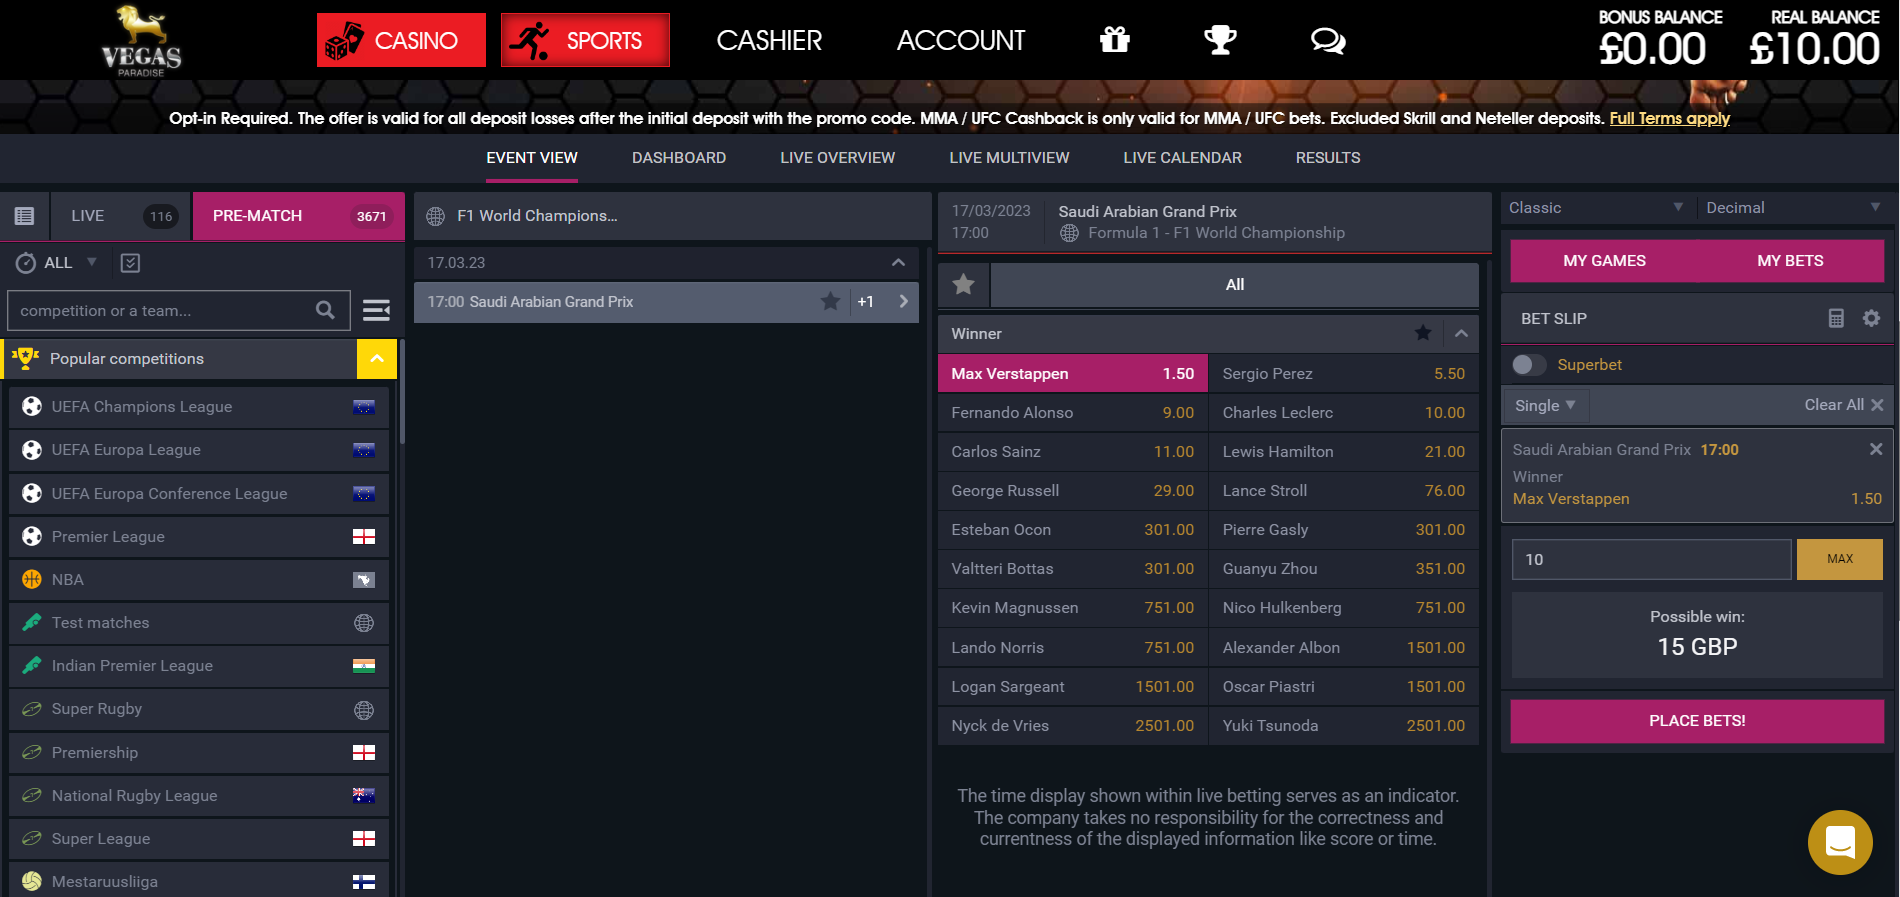This screenshot has width=1900, height=897.
Task: Show +1 more markets for Saudi Grand Prix
Action: (866, 301)
